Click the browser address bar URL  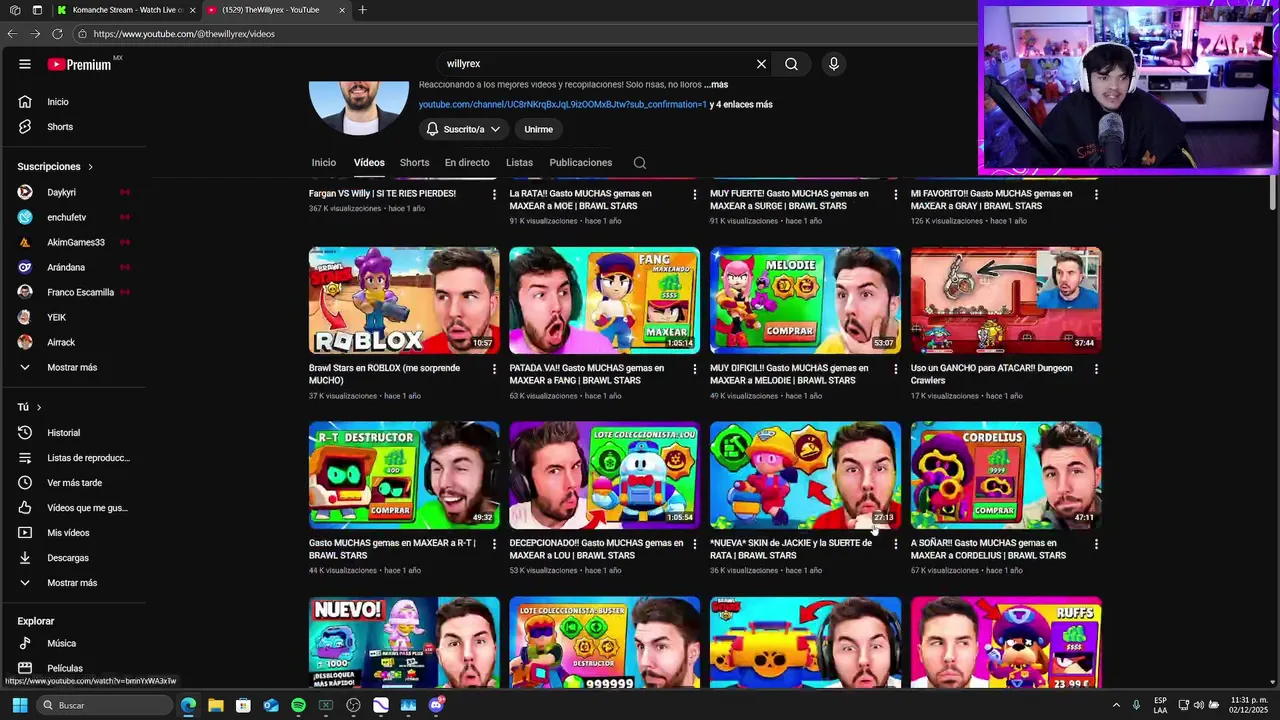184,34
